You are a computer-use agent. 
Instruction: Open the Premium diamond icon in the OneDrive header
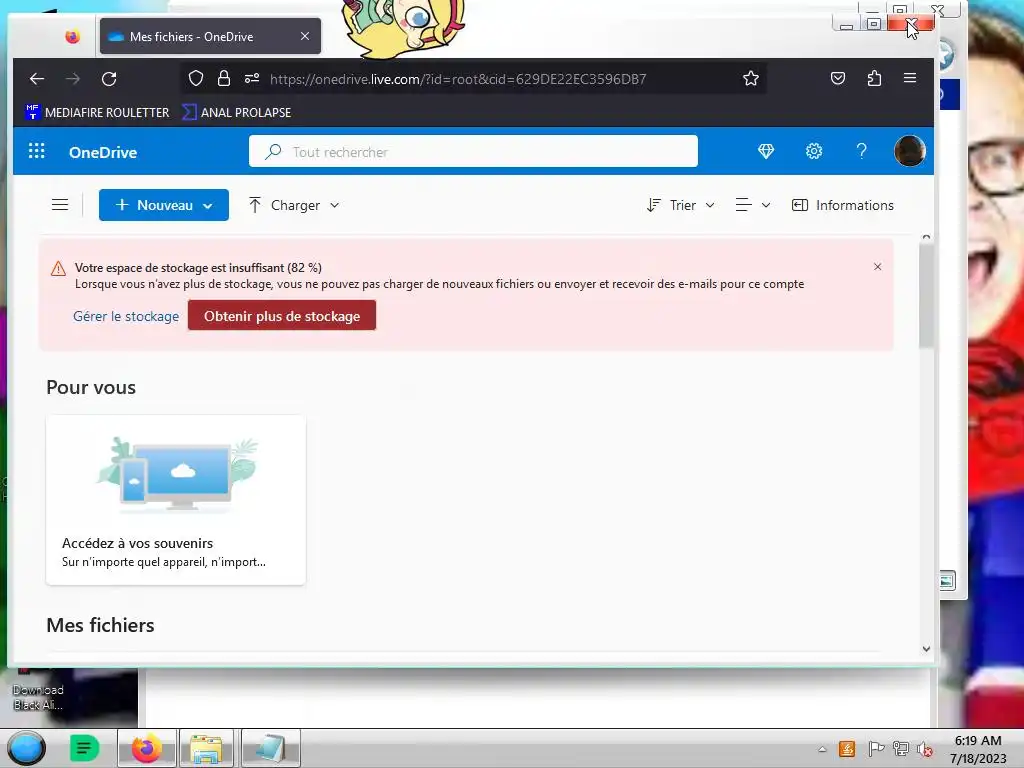click(766, 152)
